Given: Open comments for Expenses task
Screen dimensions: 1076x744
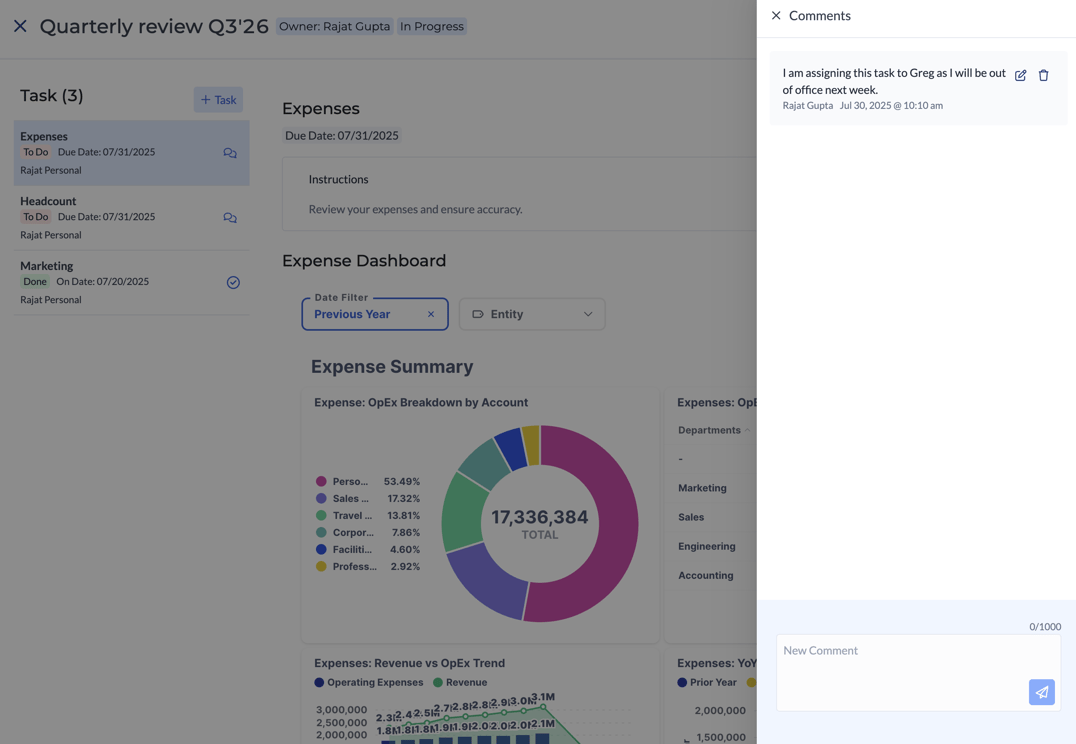Looking at the screenshot, I should click(230, 153).
